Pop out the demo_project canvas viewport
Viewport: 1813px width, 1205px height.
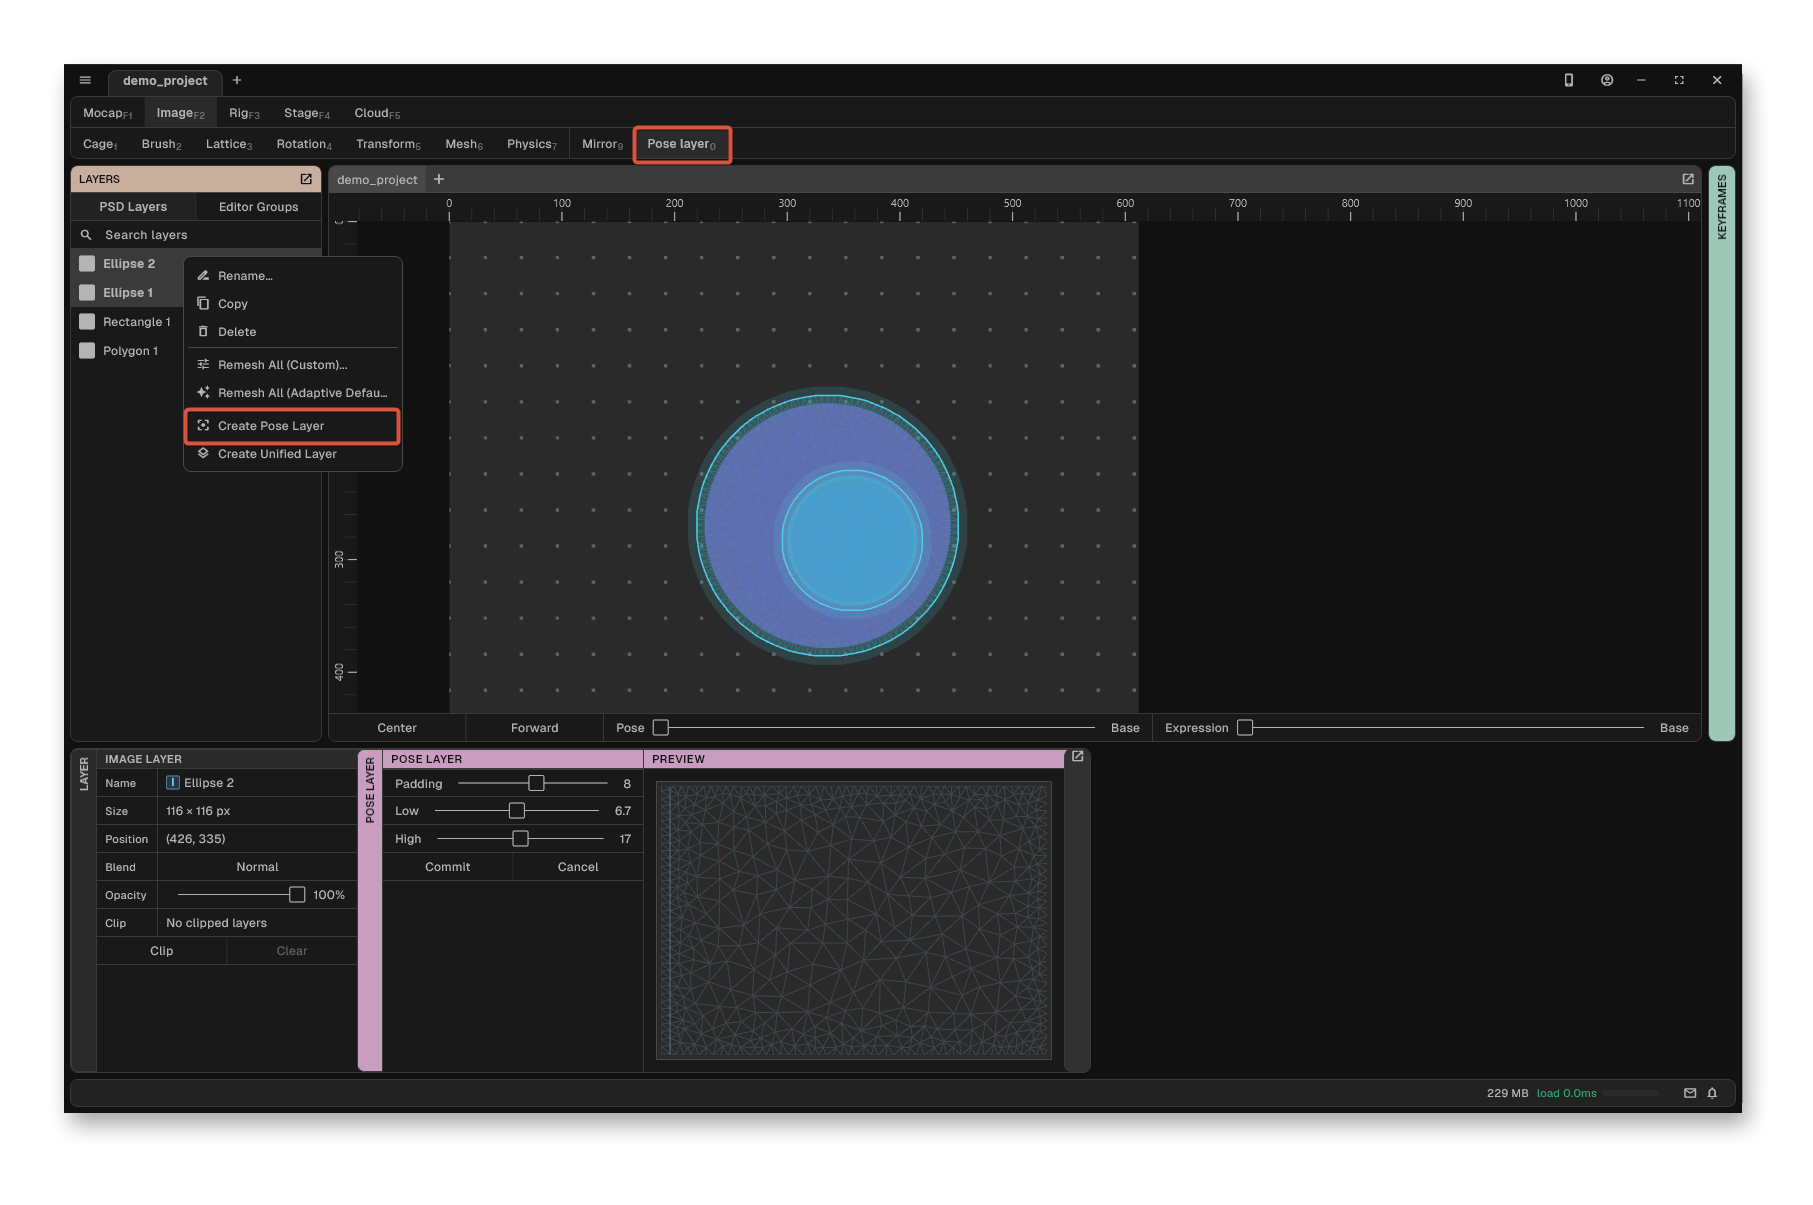[1688, 179]
